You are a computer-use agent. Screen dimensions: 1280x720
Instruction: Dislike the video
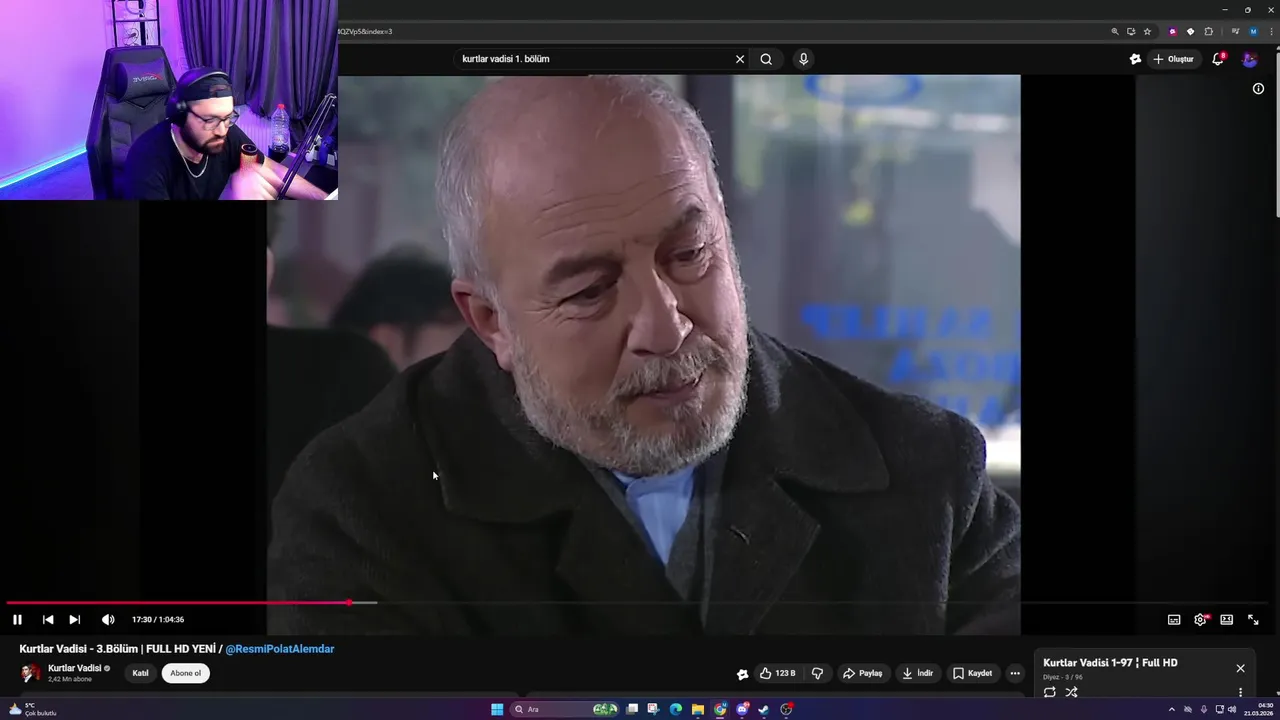coord(817,673)
